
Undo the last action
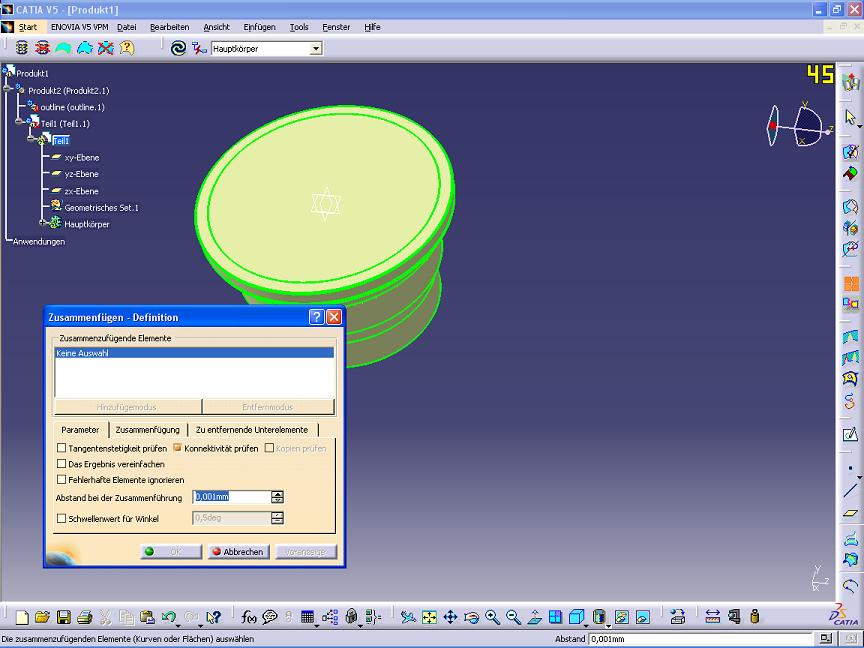[169, 617]
